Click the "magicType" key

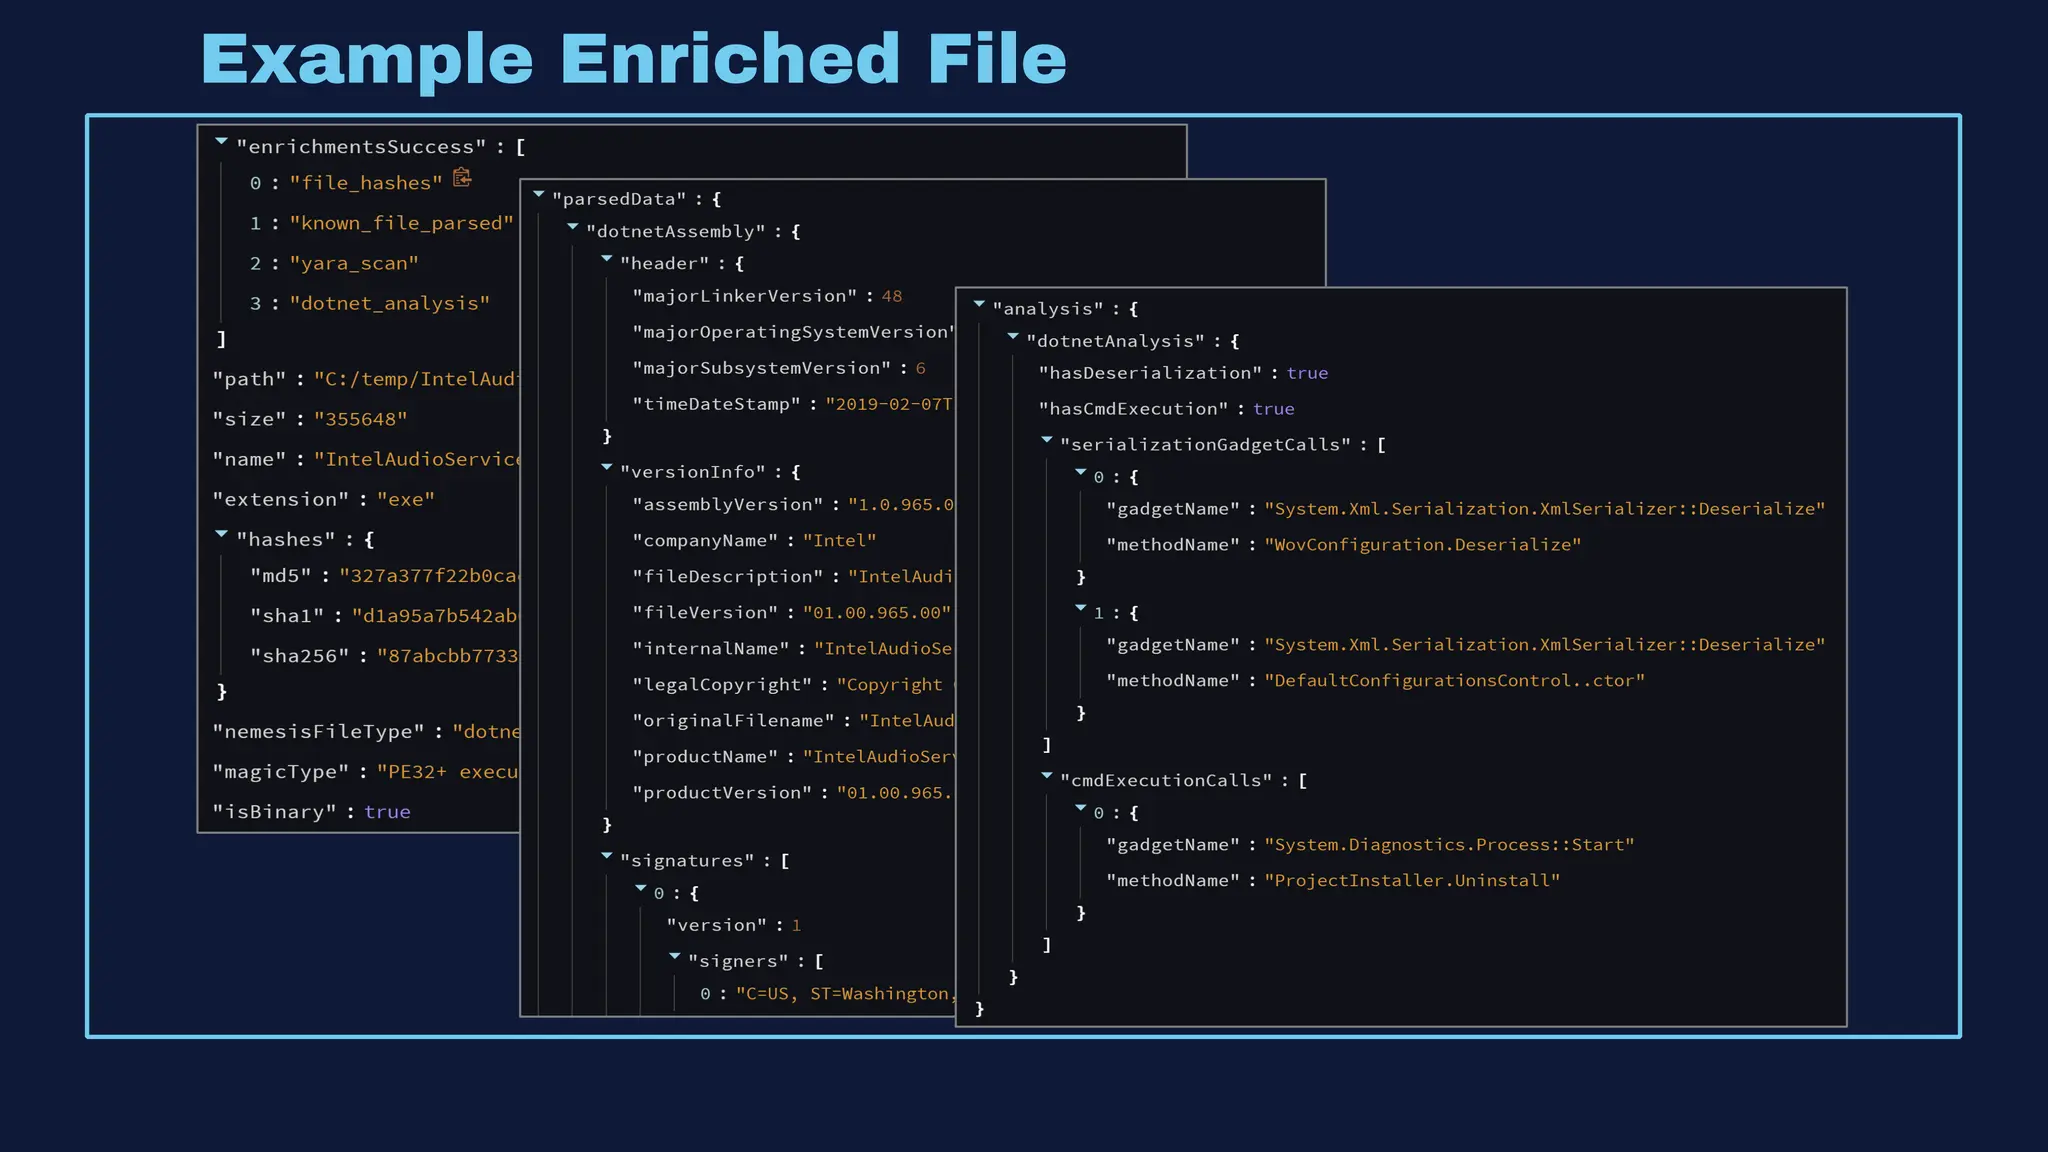pyautogui.click(x=281, y=771)
